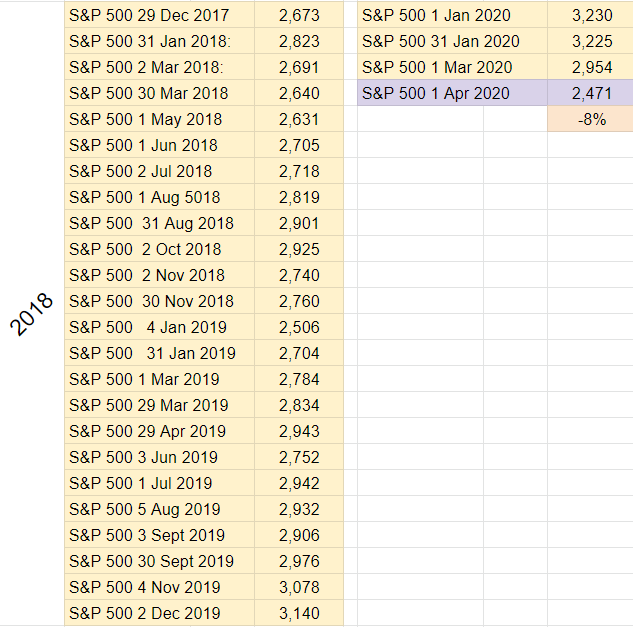This screenshot has width=633, height=627.
Task: Click the value 2,691
Action: tap(299, 67)
